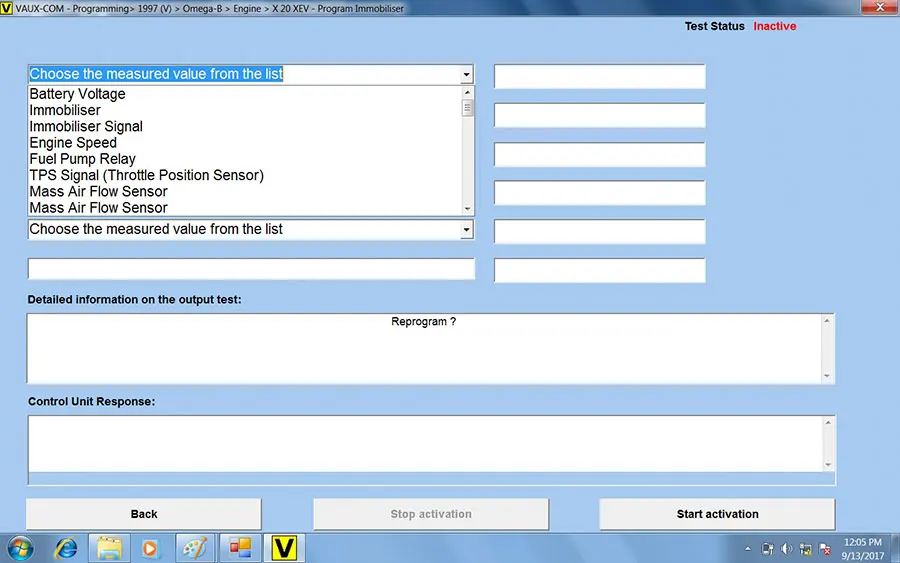Viewport: 900px width, 563px height.
Task: Click the VAUX-COM yellow V taskbar icon
Action: 284,549
